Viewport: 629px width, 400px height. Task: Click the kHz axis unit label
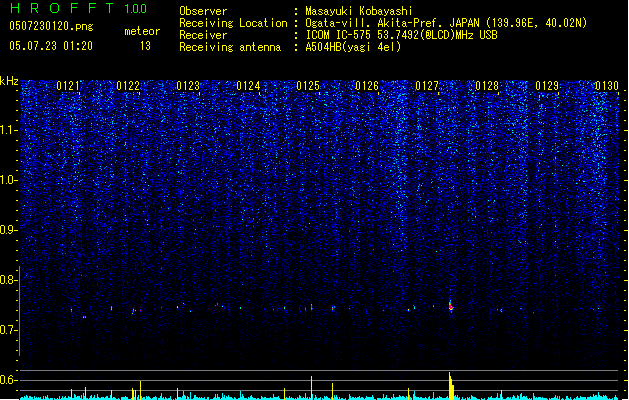click(9, 81)
